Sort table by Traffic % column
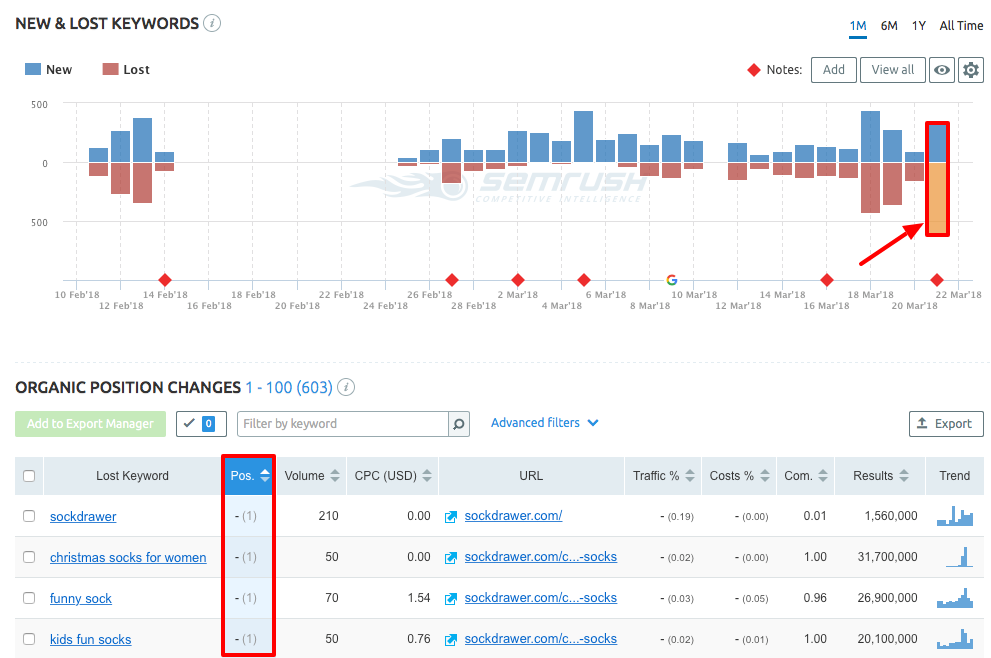This screenshot has height=658, width=991. click(663, 476)
